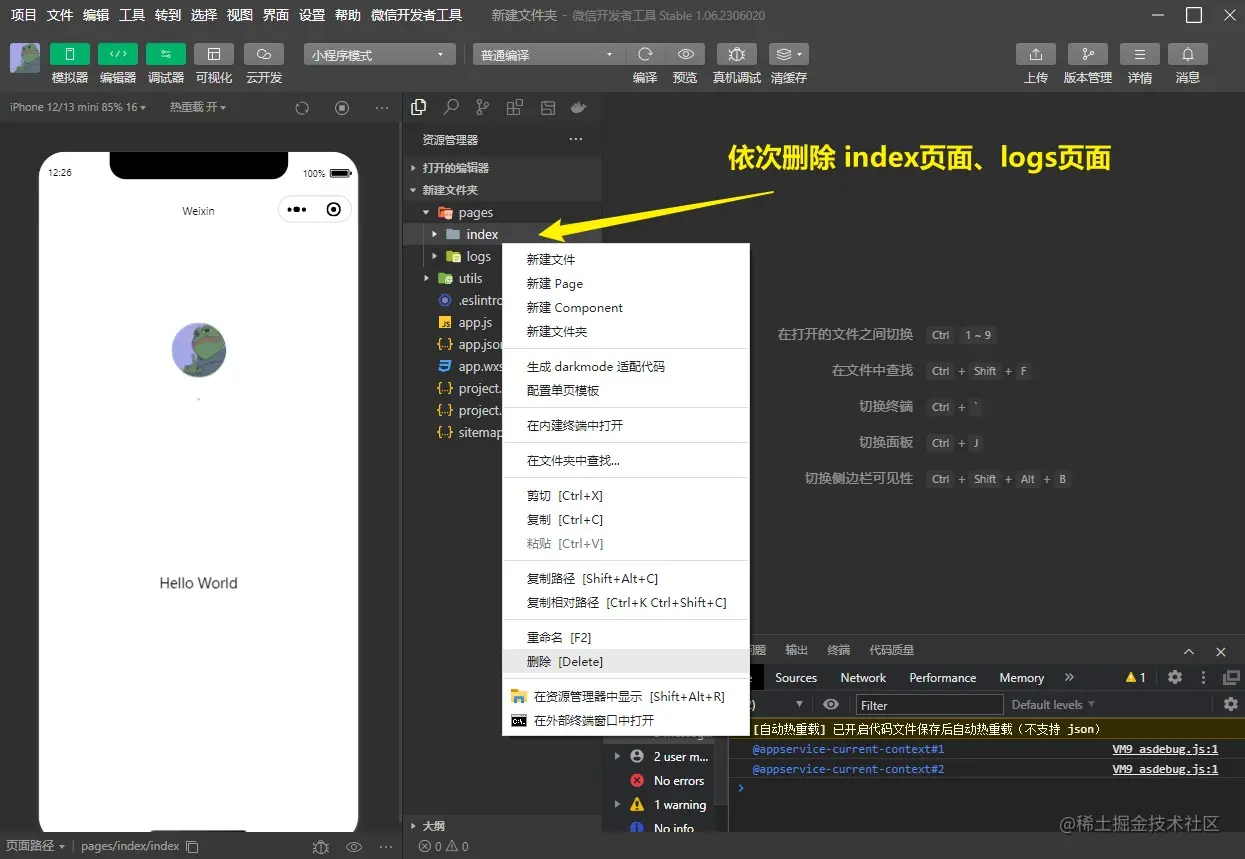This screenshot has height=859, width=1245.
Task: Open the 项目 menu
Action: pos(23,15)
